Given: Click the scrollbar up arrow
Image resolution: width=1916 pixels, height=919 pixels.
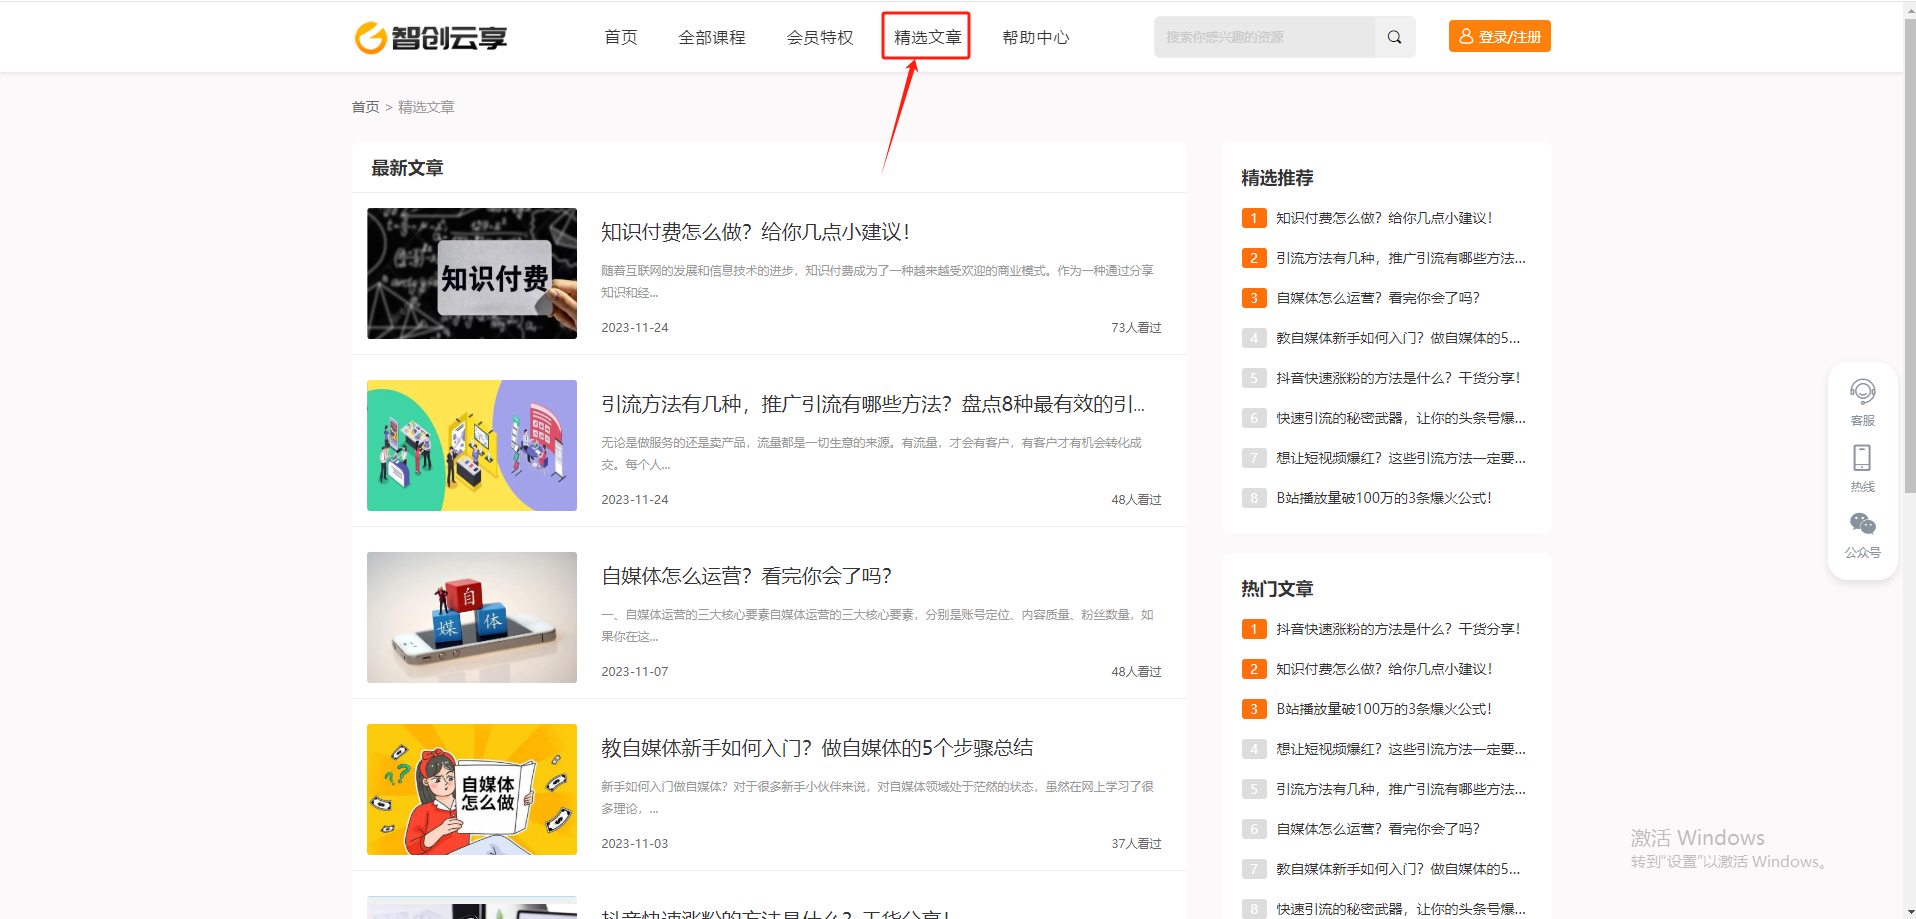Looking at the screenshot, I should 1909,8.
